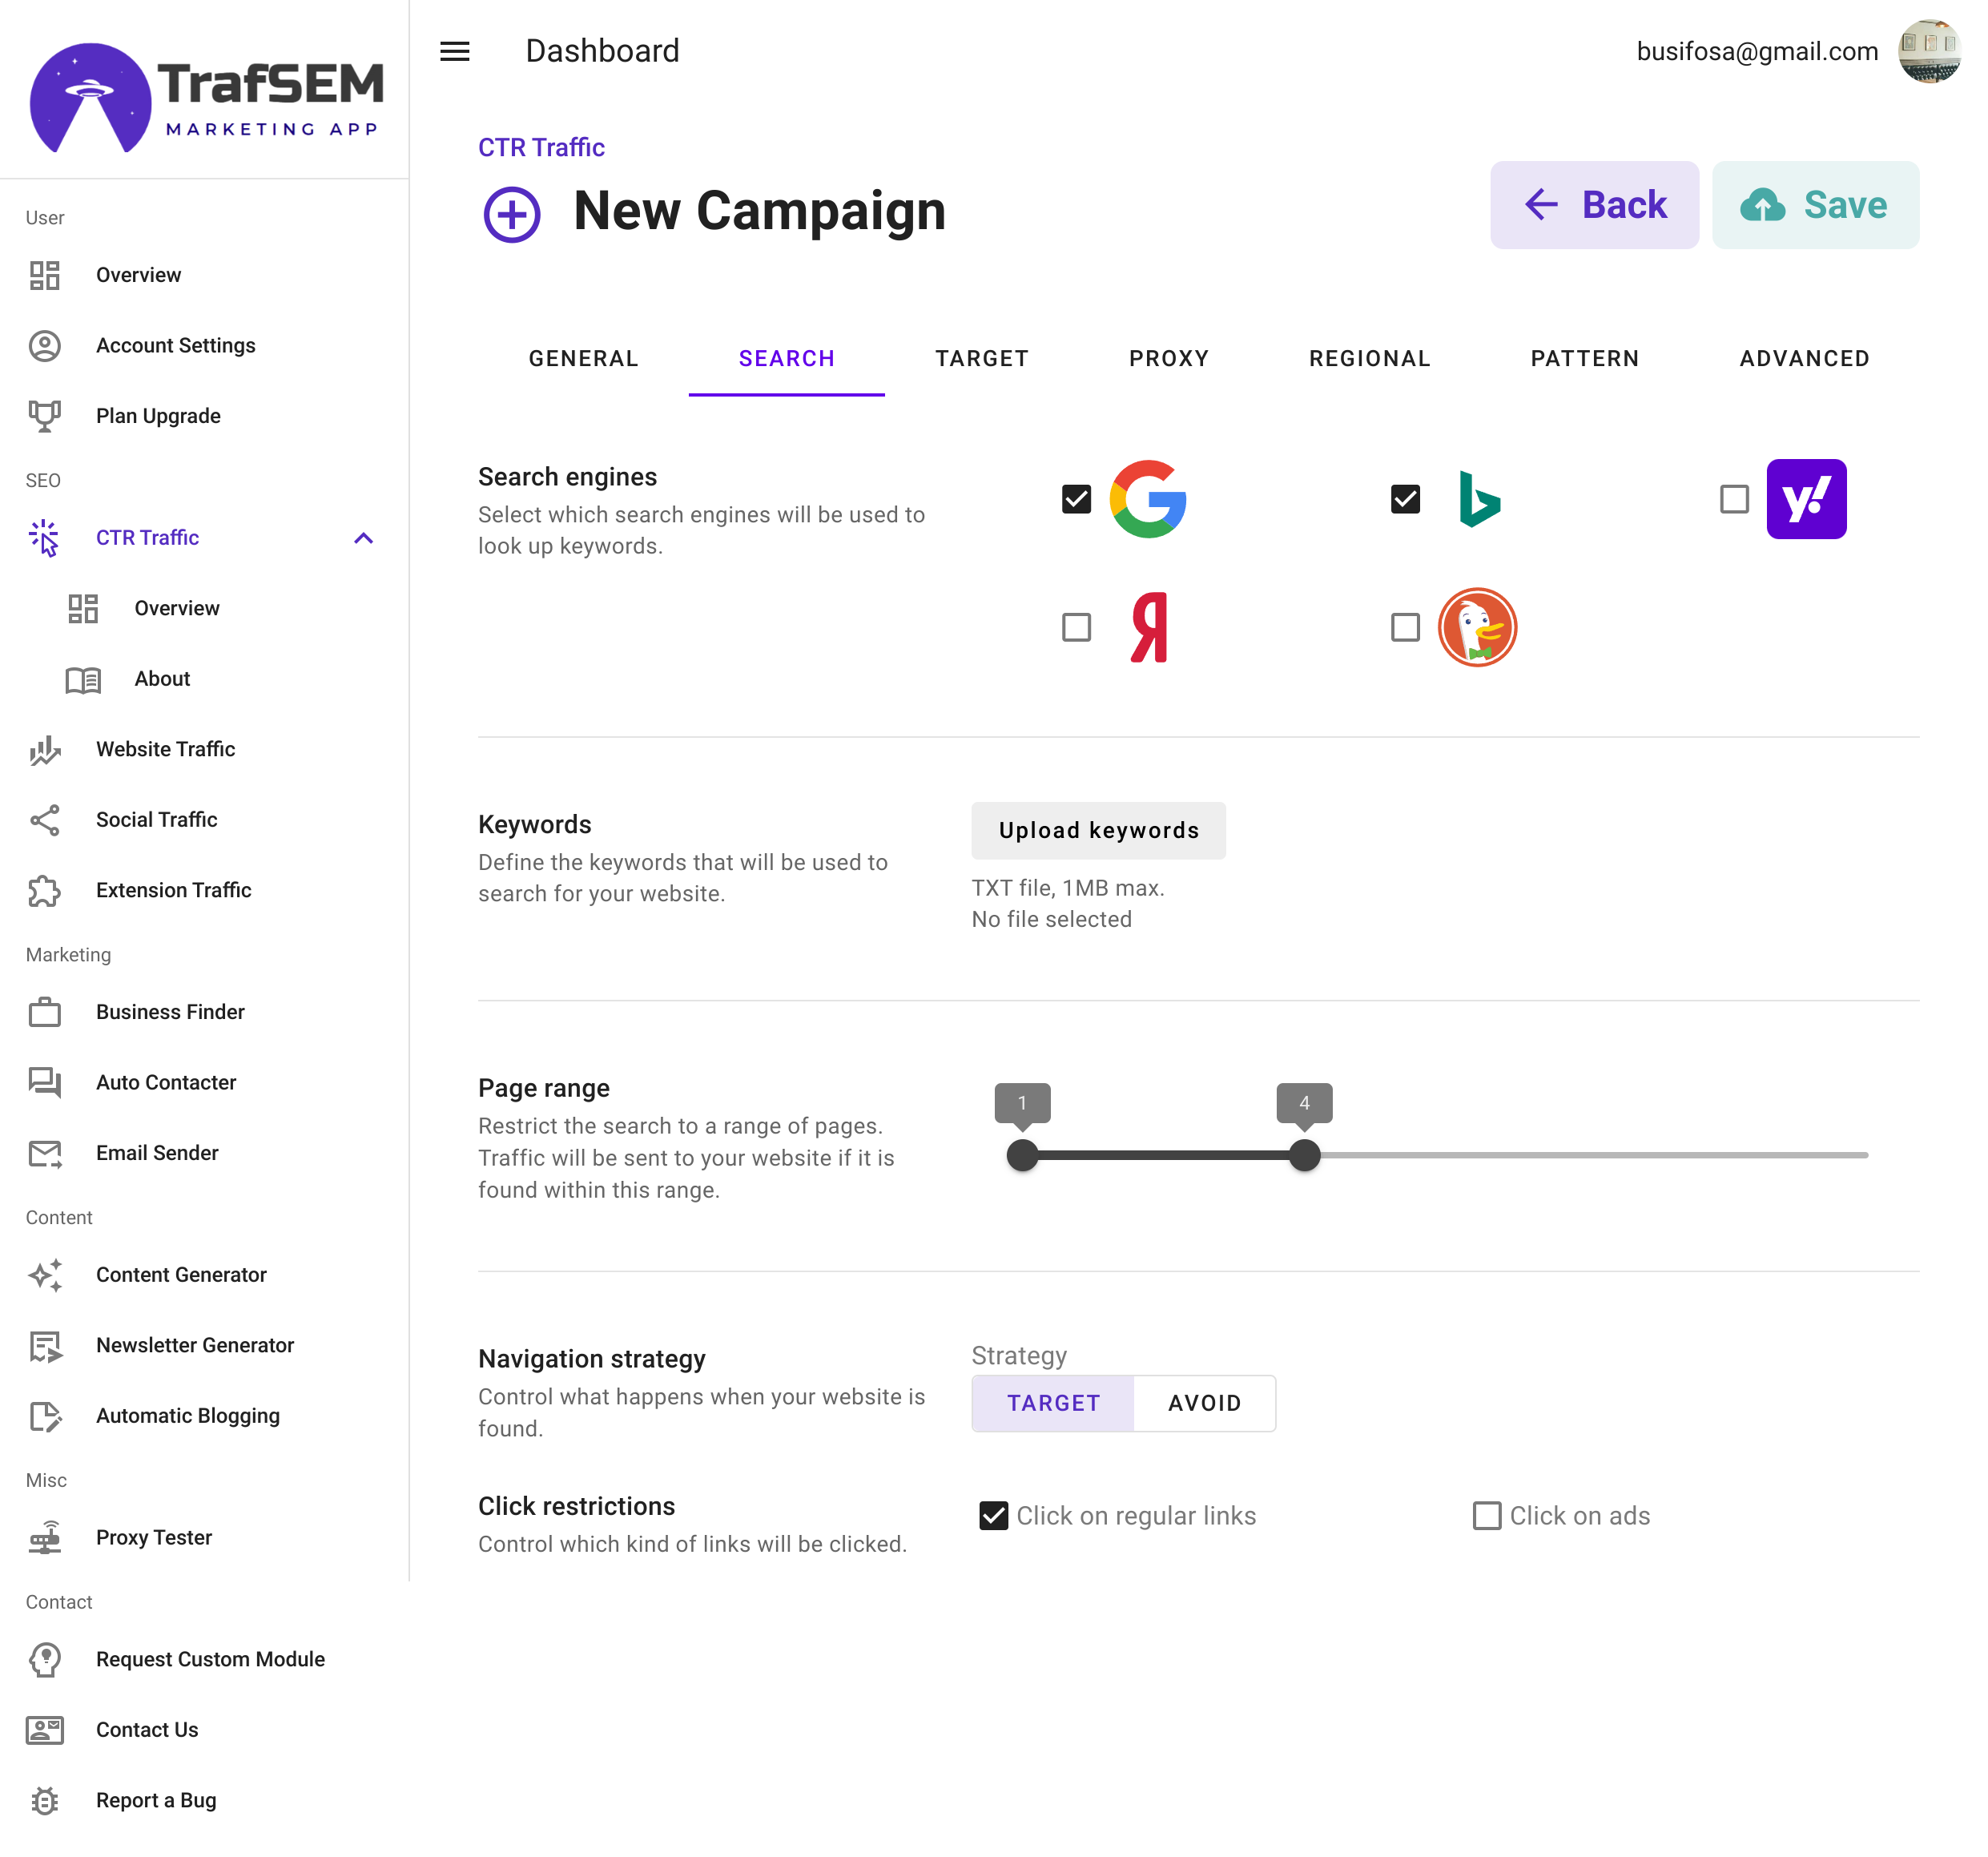
Task: Click the Overview dashboard icon under User
Action: click(x=45, y=275)
